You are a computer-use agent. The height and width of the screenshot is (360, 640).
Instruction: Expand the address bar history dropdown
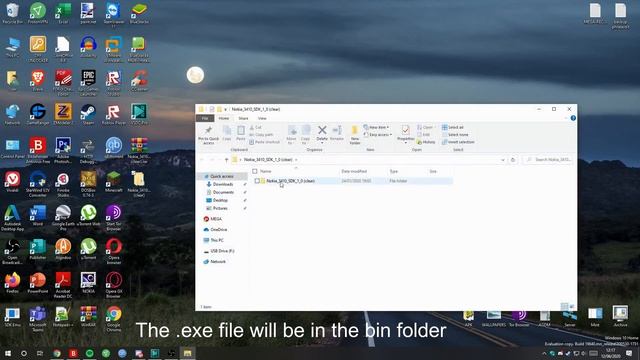(503, 160)
